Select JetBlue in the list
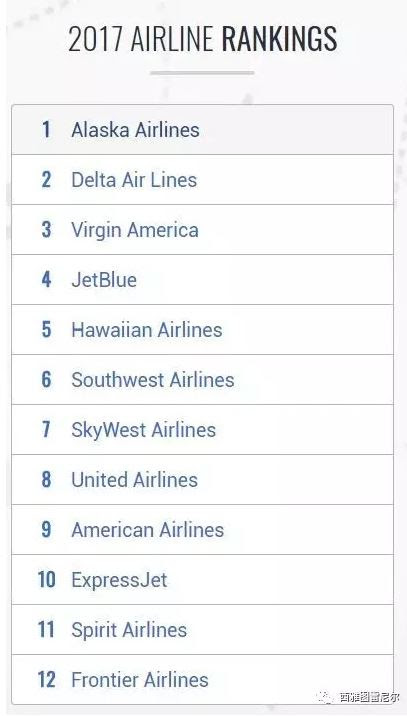The width and height of the screenshot is (407, 716). [x=202, y=279]
